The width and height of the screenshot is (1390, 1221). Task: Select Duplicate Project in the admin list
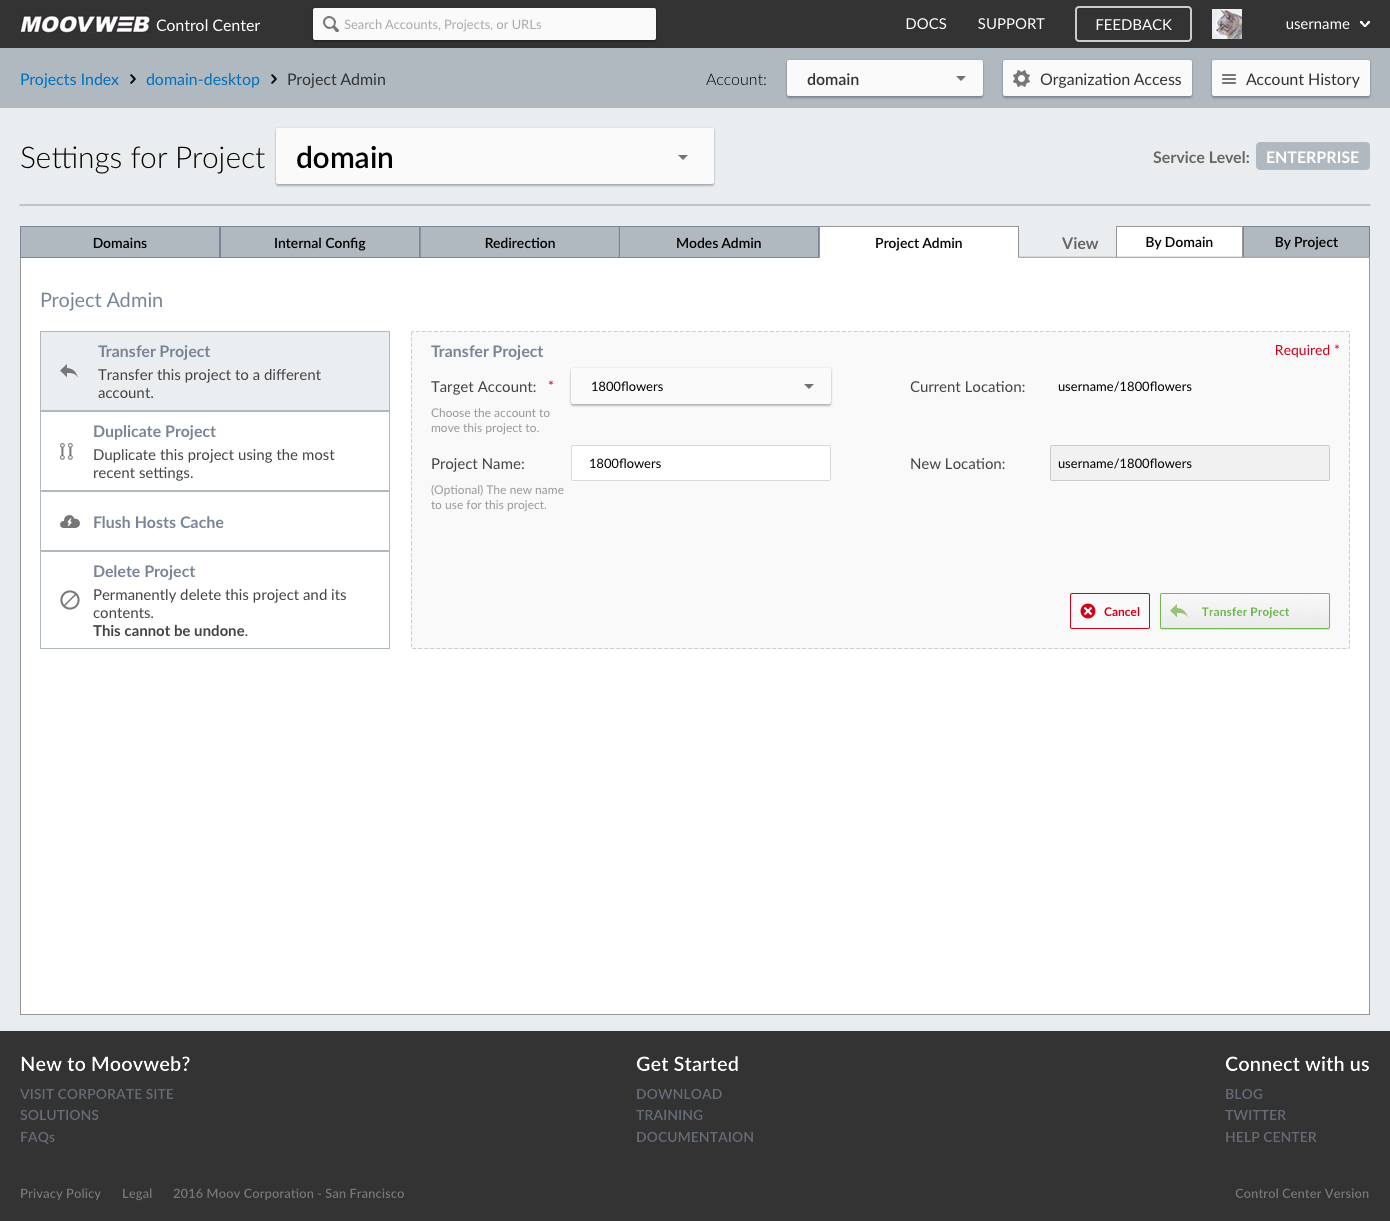pos(215,451)
